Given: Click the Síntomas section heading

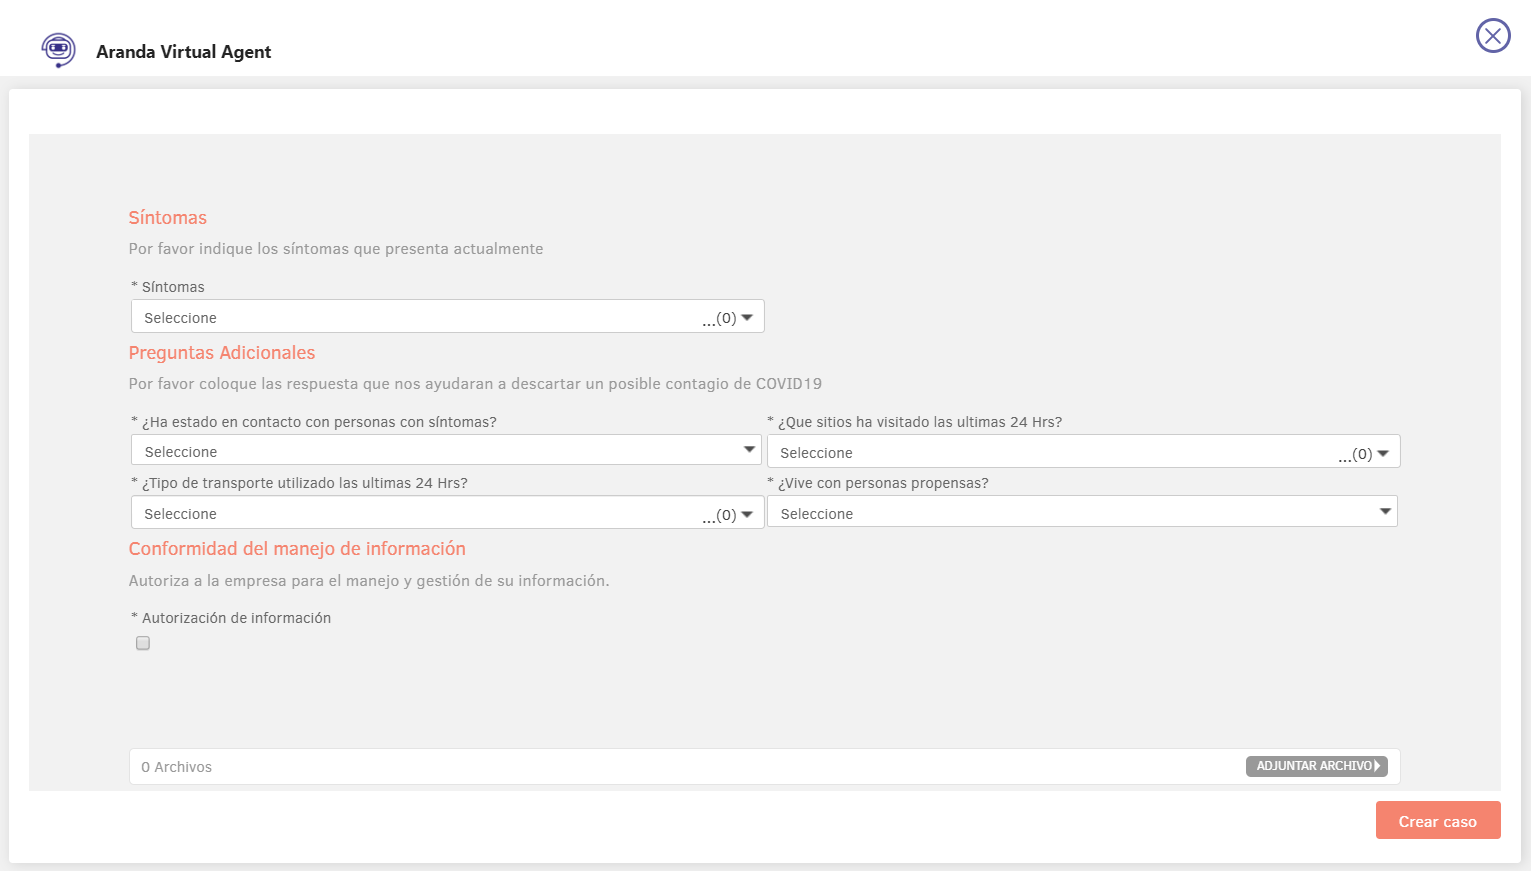Looking at the screenshot, I should click(168, 218).
